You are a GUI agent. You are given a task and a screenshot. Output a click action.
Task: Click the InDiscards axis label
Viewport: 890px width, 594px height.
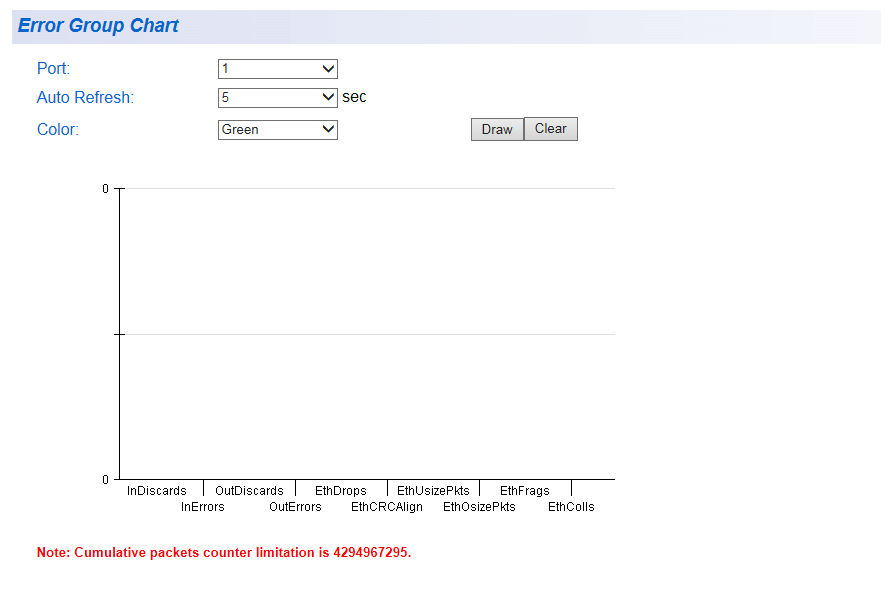pyautogui.click(x=157, y=491)
